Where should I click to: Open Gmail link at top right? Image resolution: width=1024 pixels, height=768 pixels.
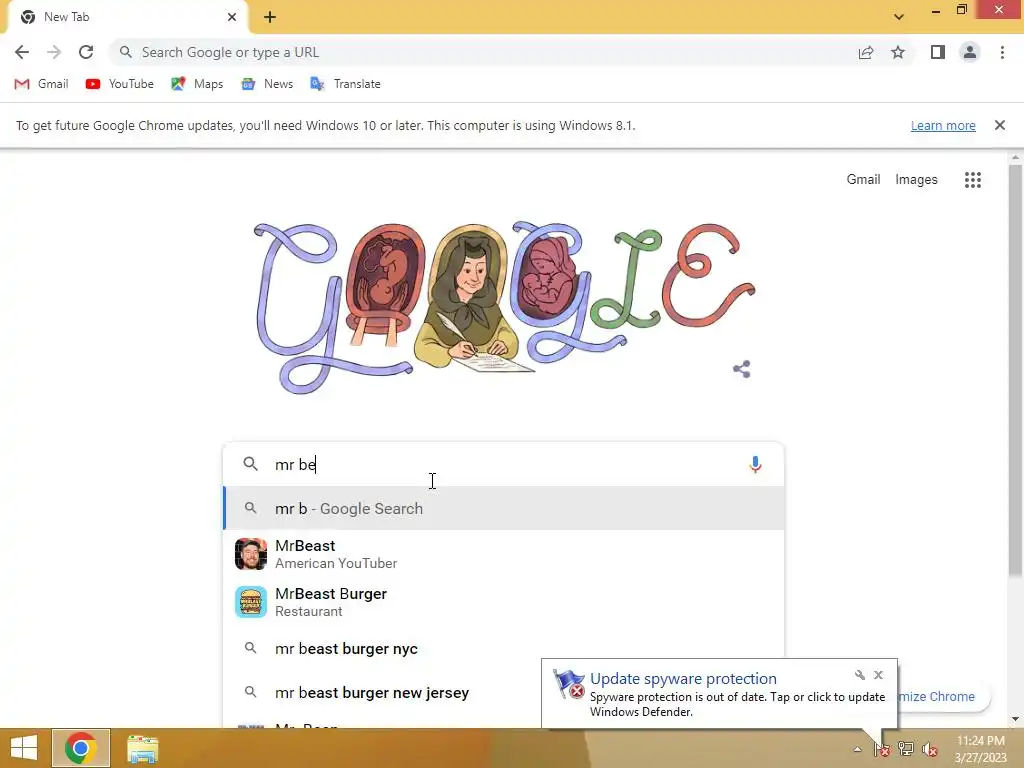point(863,179)
